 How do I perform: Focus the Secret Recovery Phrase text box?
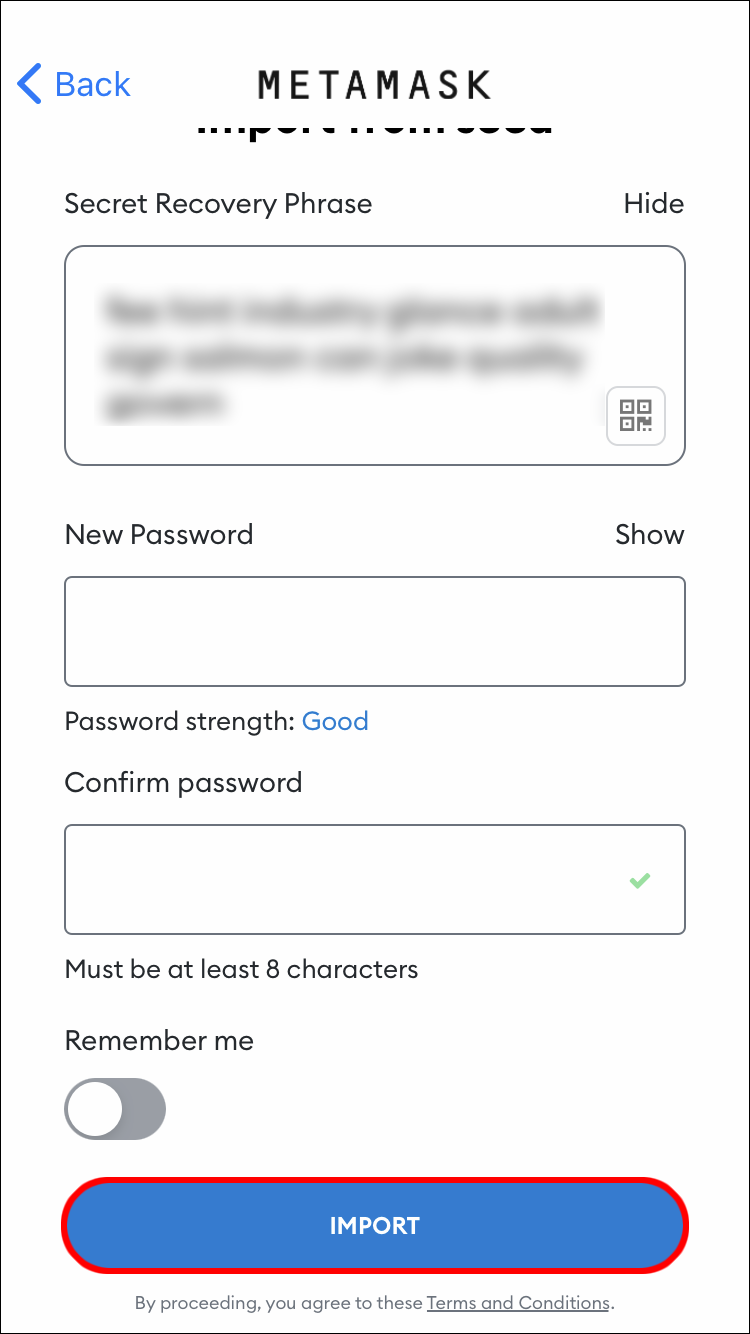click(x=340, y=355)
